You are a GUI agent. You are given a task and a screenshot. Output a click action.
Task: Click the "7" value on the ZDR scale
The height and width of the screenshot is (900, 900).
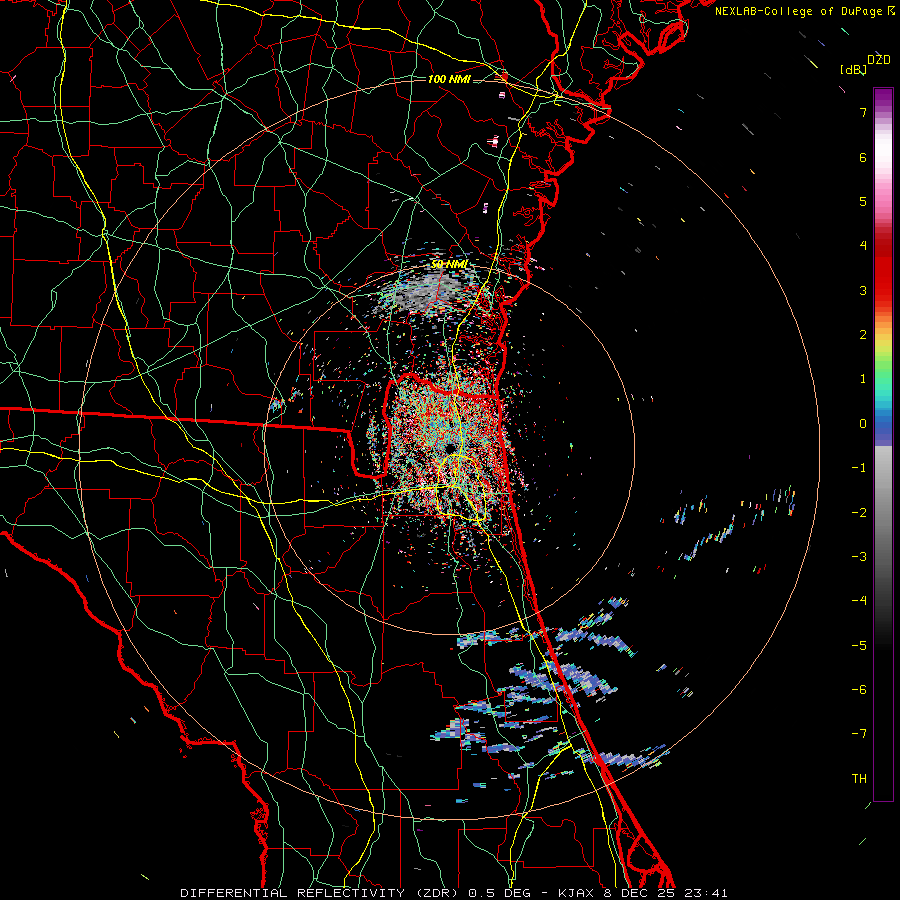point(863,112)
